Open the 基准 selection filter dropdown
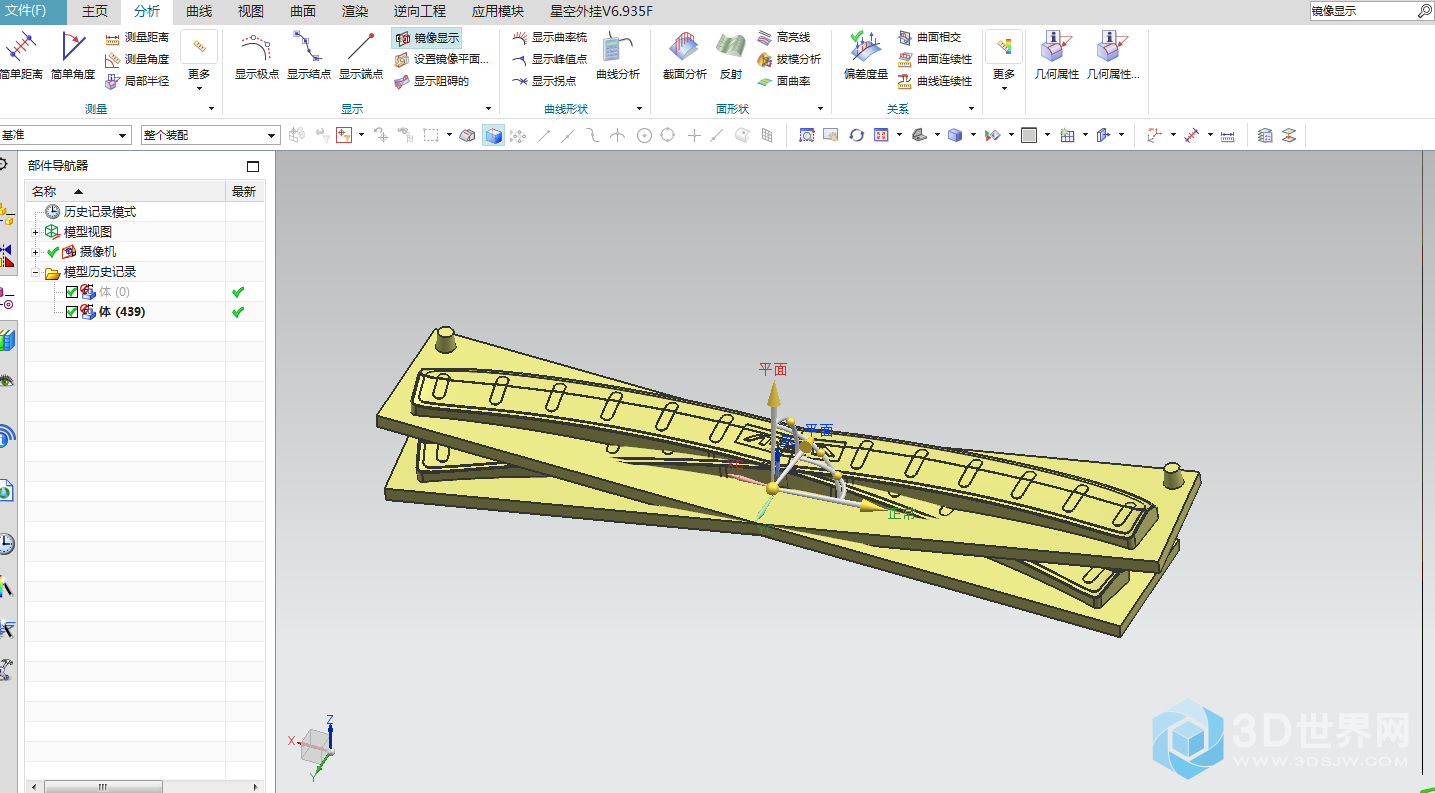The width and height of the screenshot is (1435, 793). pyautogui.click(x=65, y=135)
